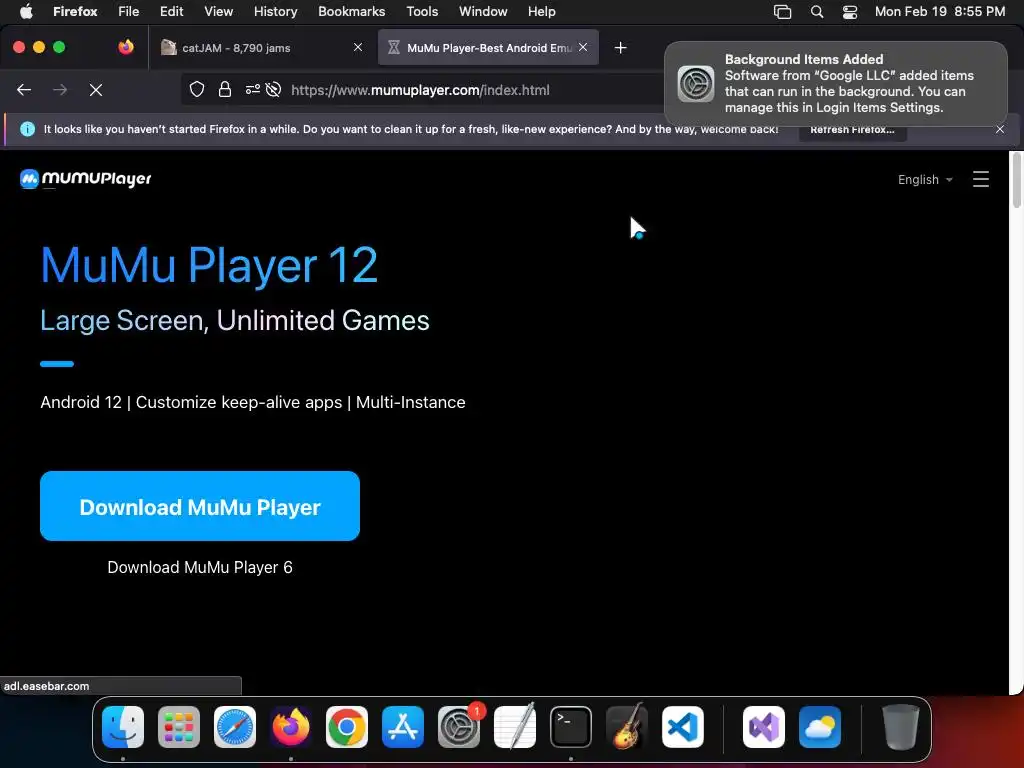Open System Settings from the Dock
Viewport: 1024px width, 768px height.
click(459, 726)
